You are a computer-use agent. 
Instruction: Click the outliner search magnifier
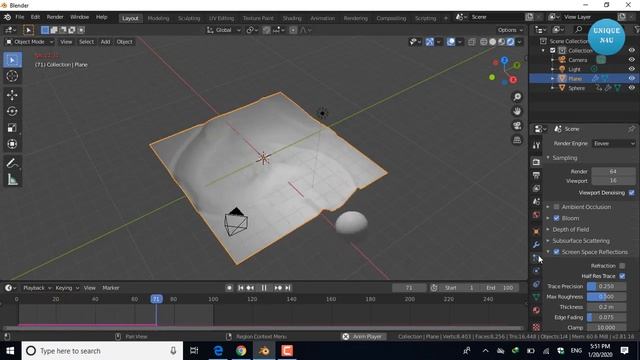pyautogui.click(x=579, y=29)
